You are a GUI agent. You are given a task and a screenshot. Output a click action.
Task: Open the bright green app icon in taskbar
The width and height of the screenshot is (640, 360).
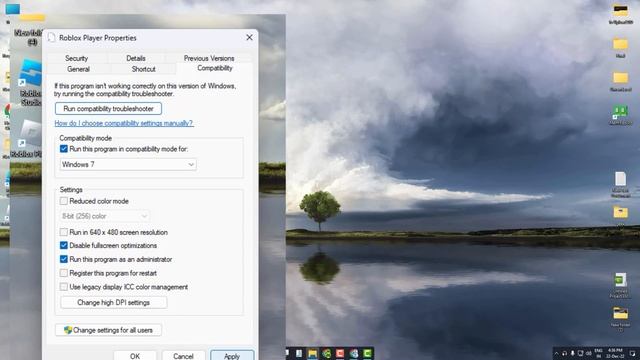tap(367, 353)
